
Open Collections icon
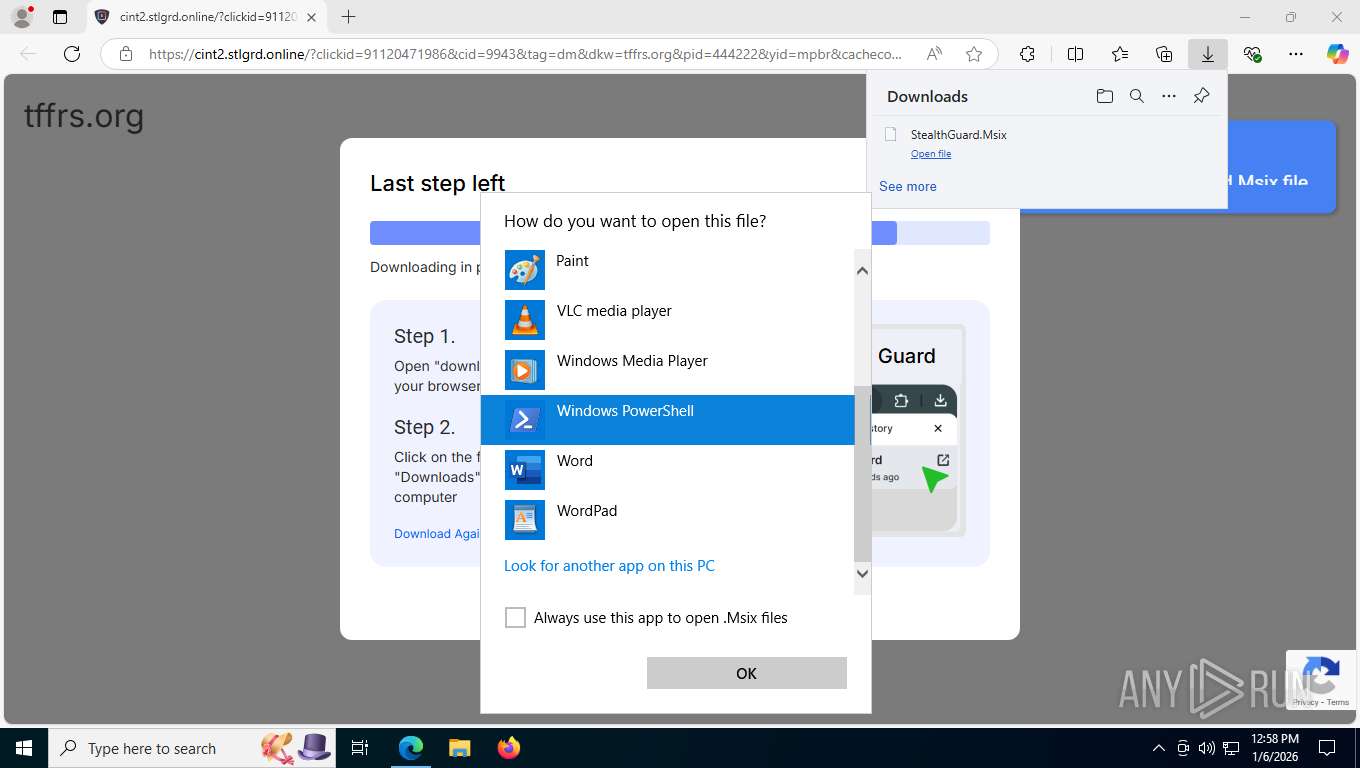point(1164,54)
